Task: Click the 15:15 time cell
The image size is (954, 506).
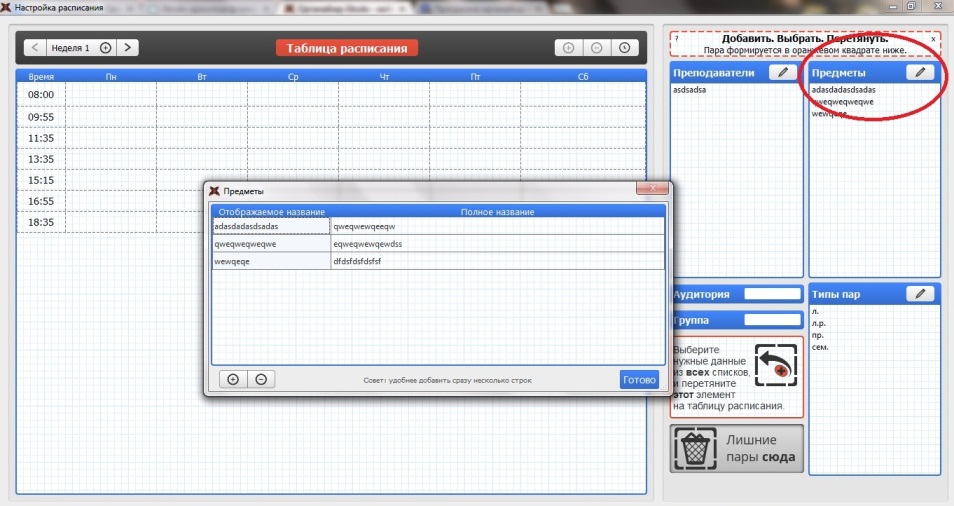Action: (41, 180)
